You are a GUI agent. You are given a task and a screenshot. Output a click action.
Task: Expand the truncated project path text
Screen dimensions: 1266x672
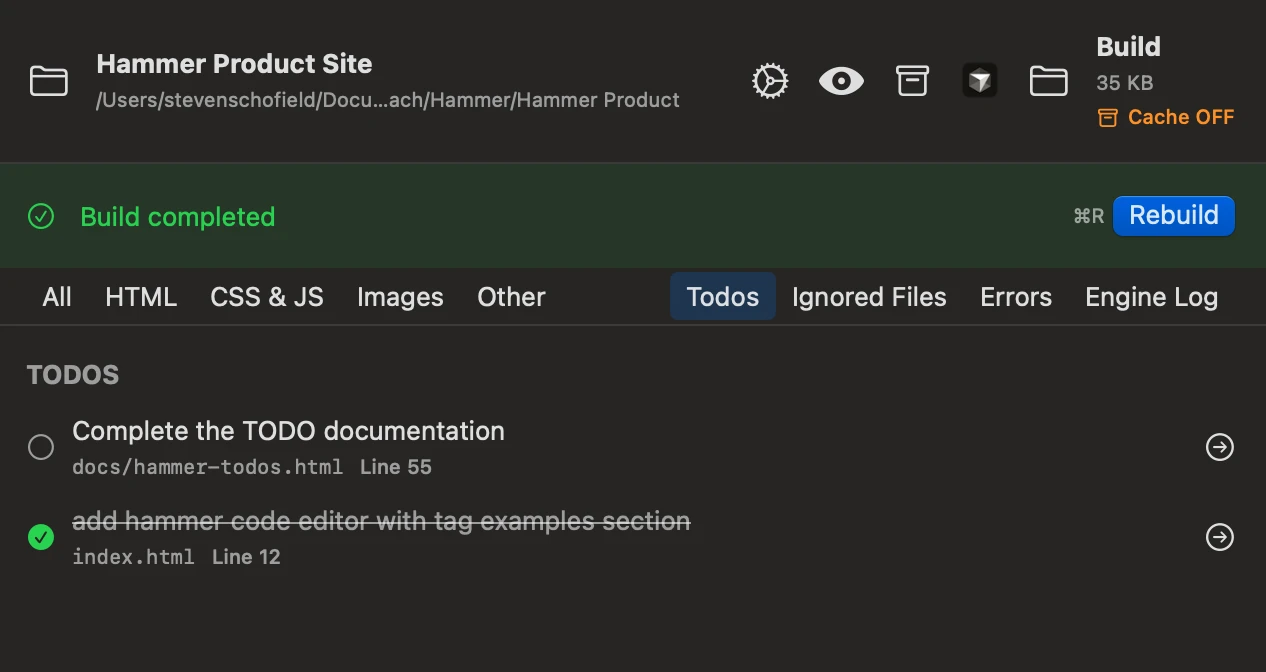[x=388, y=100]
